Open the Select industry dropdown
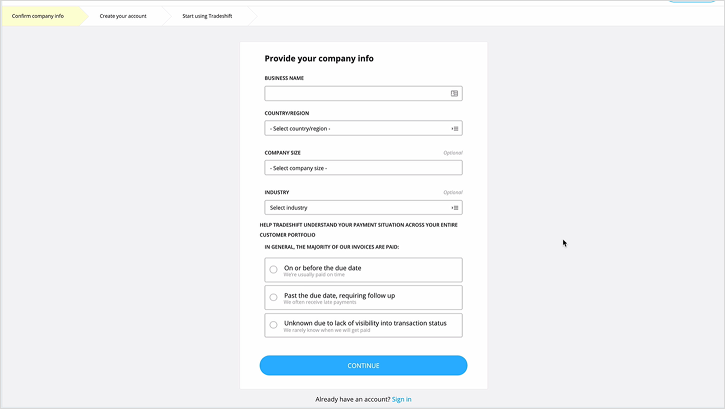This screenshot has width=725, height=409. [355, 208]
